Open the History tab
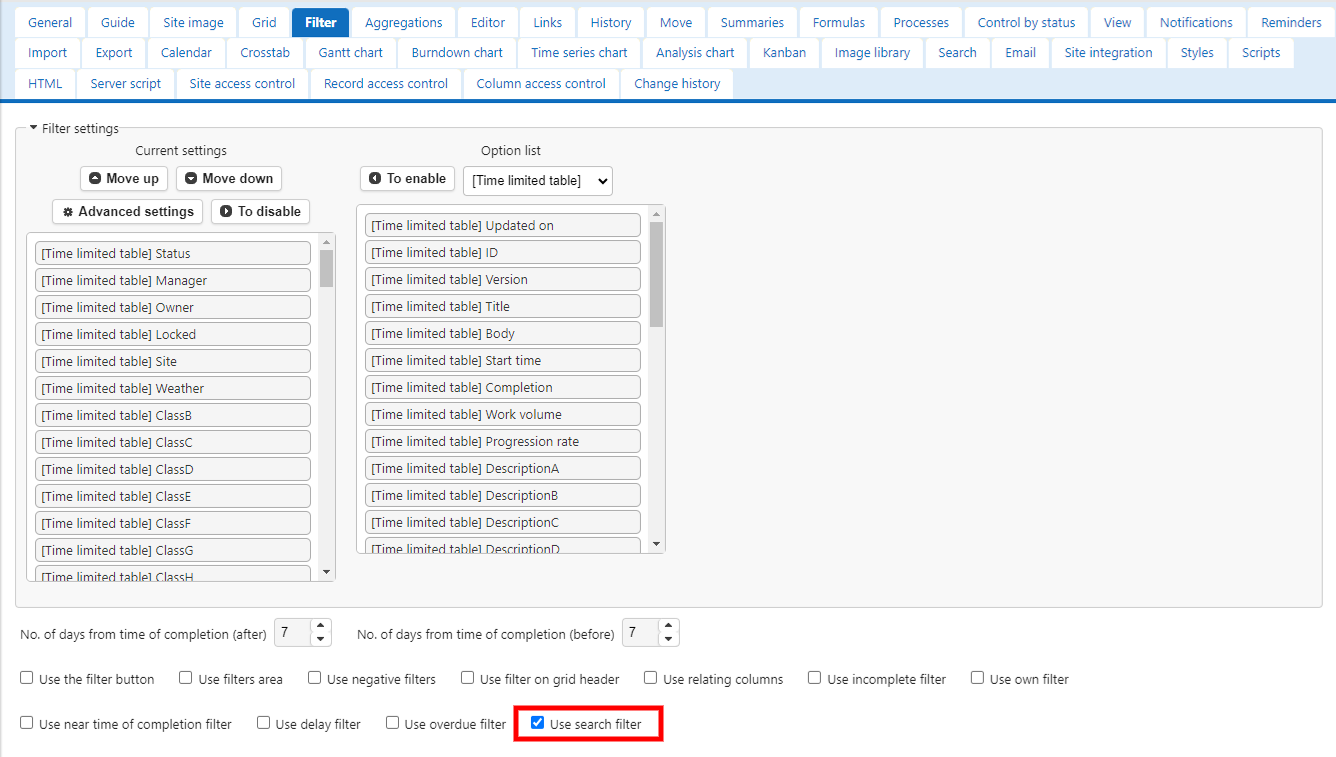Viewport: 1336px width, 757px height. (611, 22)
